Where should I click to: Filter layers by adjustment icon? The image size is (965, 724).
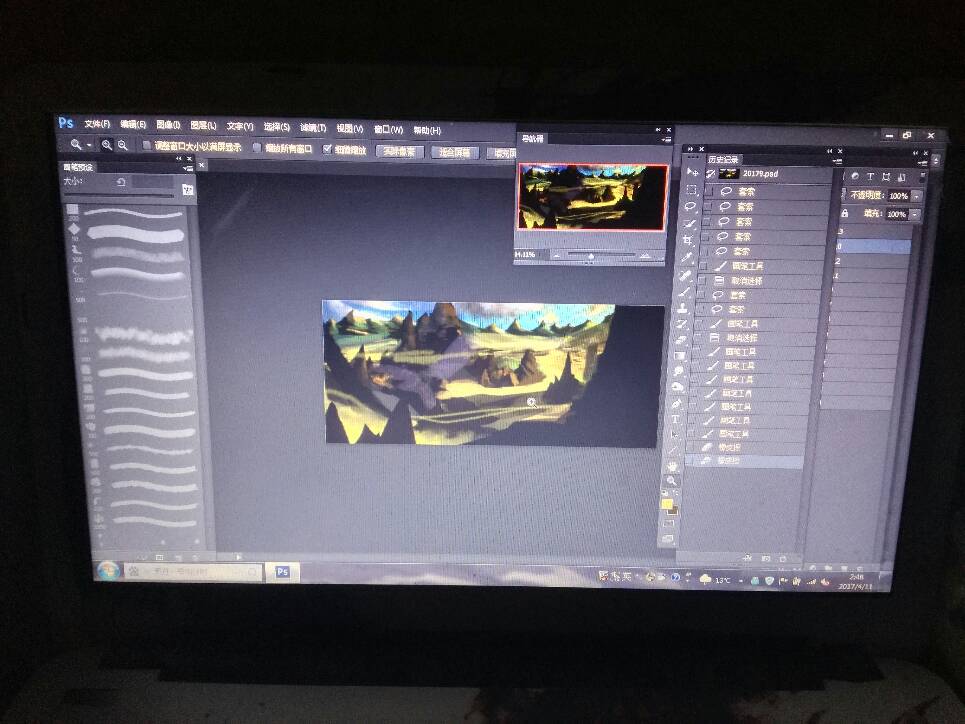pos(855,177)
